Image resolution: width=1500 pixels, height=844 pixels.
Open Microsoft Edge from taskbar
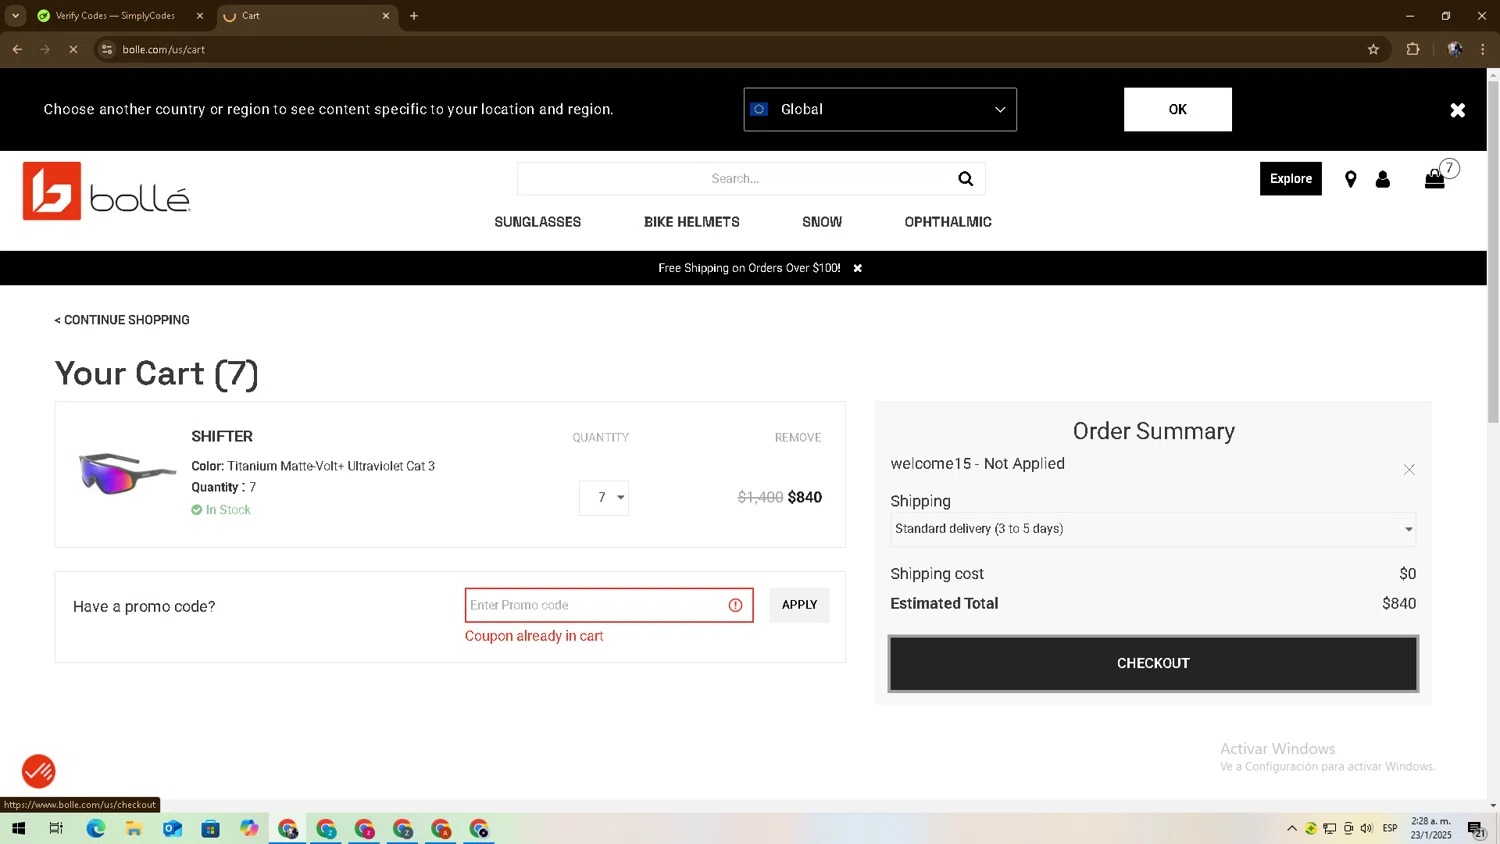(95, 829)
